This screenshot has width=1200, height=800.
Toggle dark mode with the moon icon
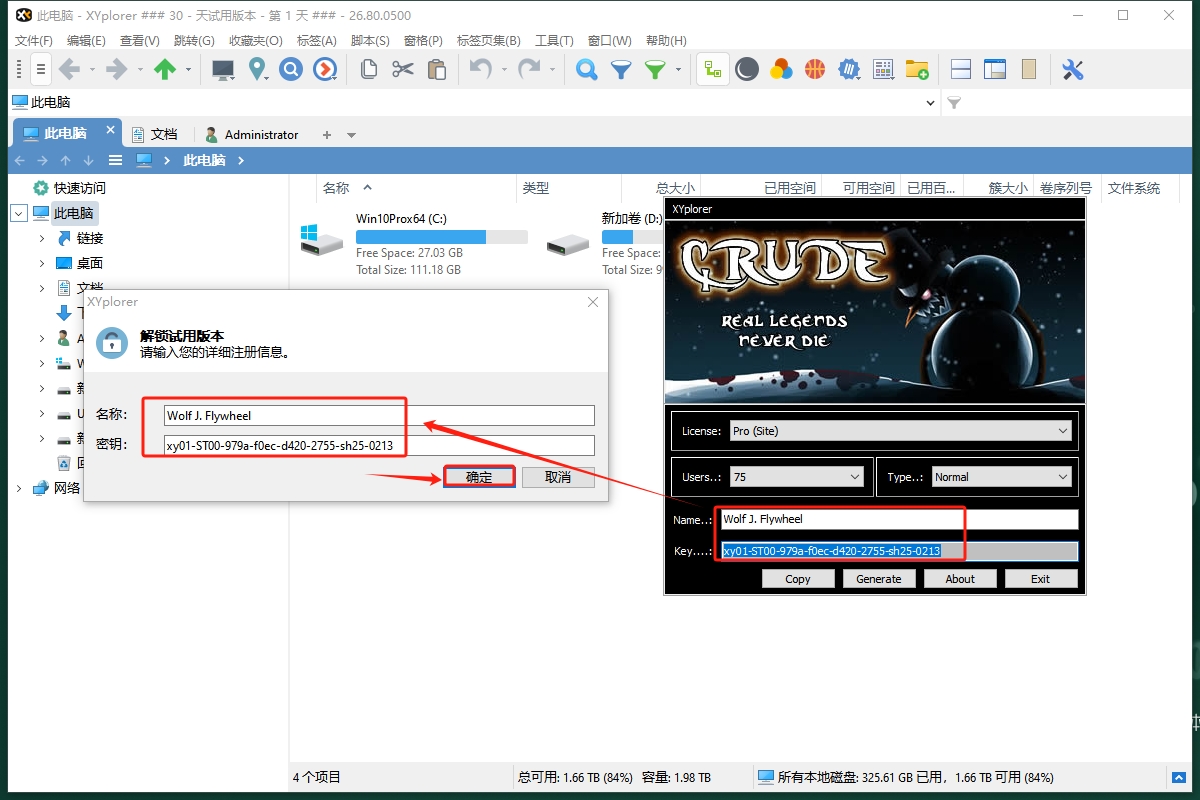747,69
